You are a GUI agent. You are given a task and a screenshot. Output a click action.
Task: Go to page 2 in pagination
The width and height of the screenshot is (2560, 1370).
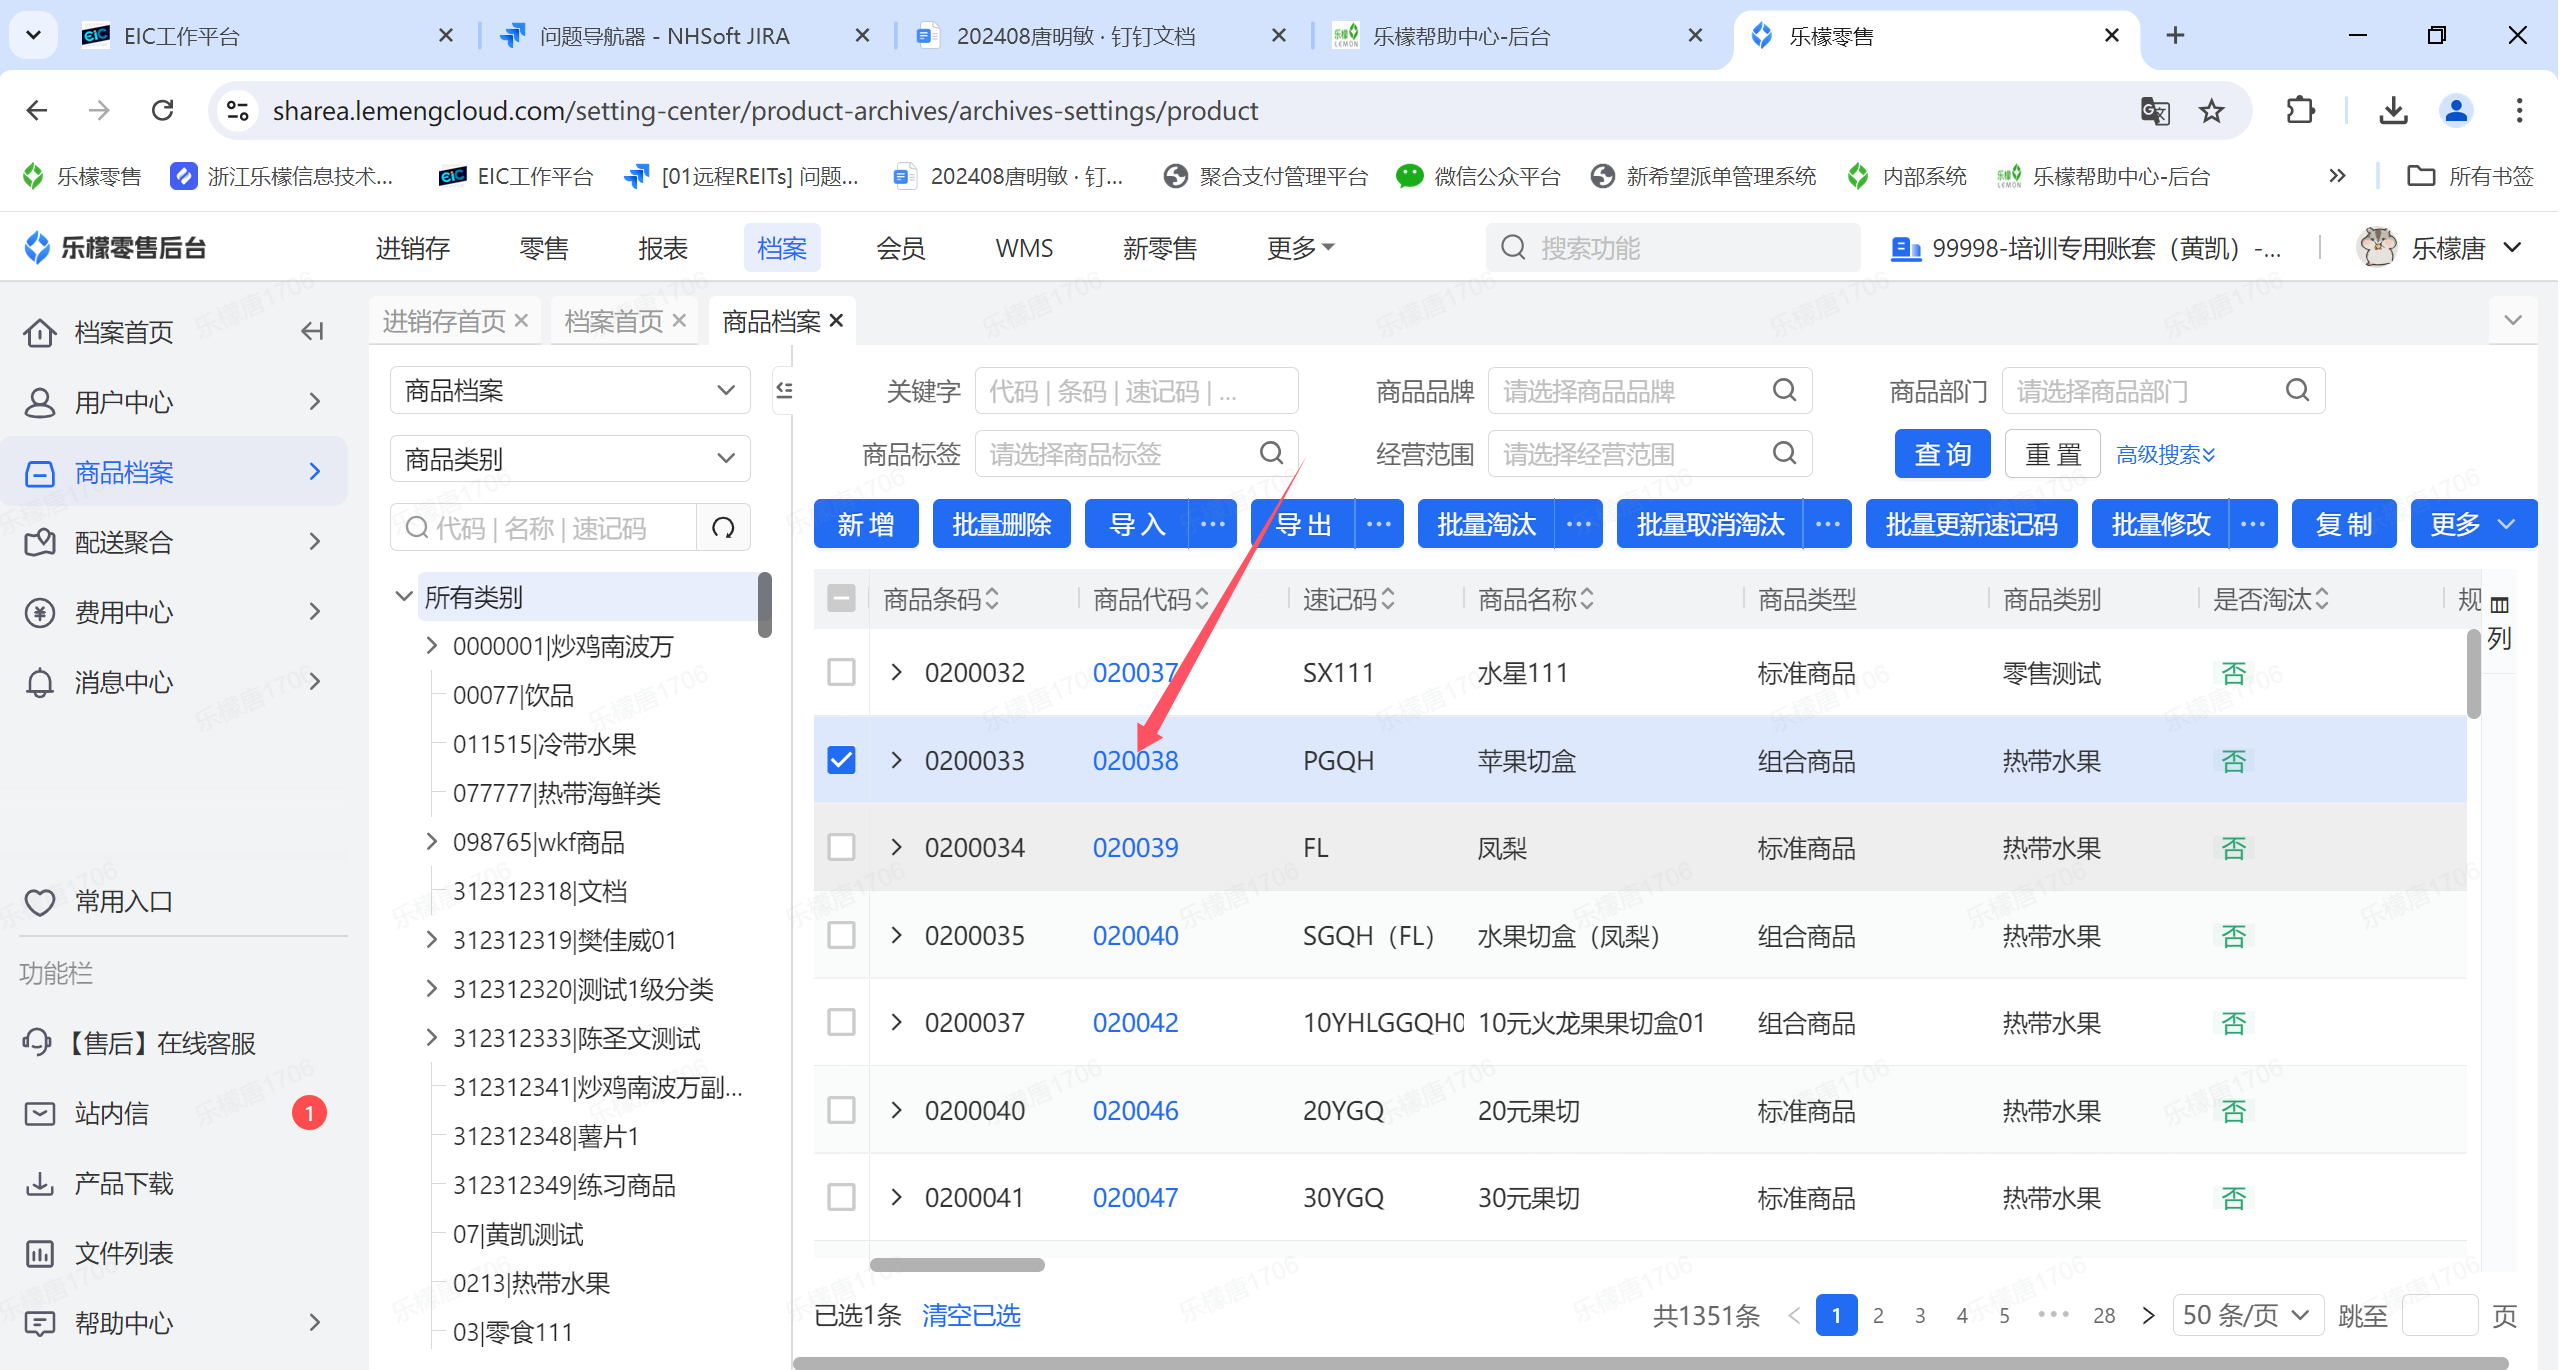click(1878, 1314)
